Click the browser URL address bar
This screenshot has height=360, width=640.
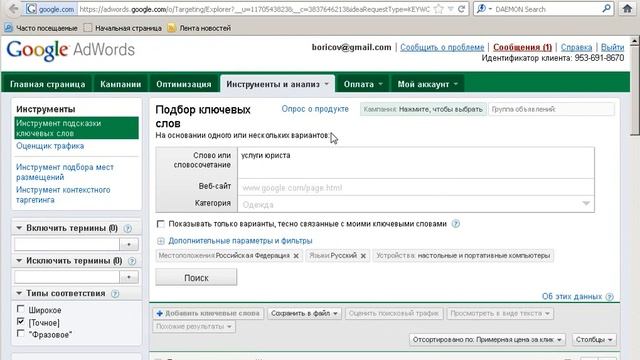click(254, 9)
